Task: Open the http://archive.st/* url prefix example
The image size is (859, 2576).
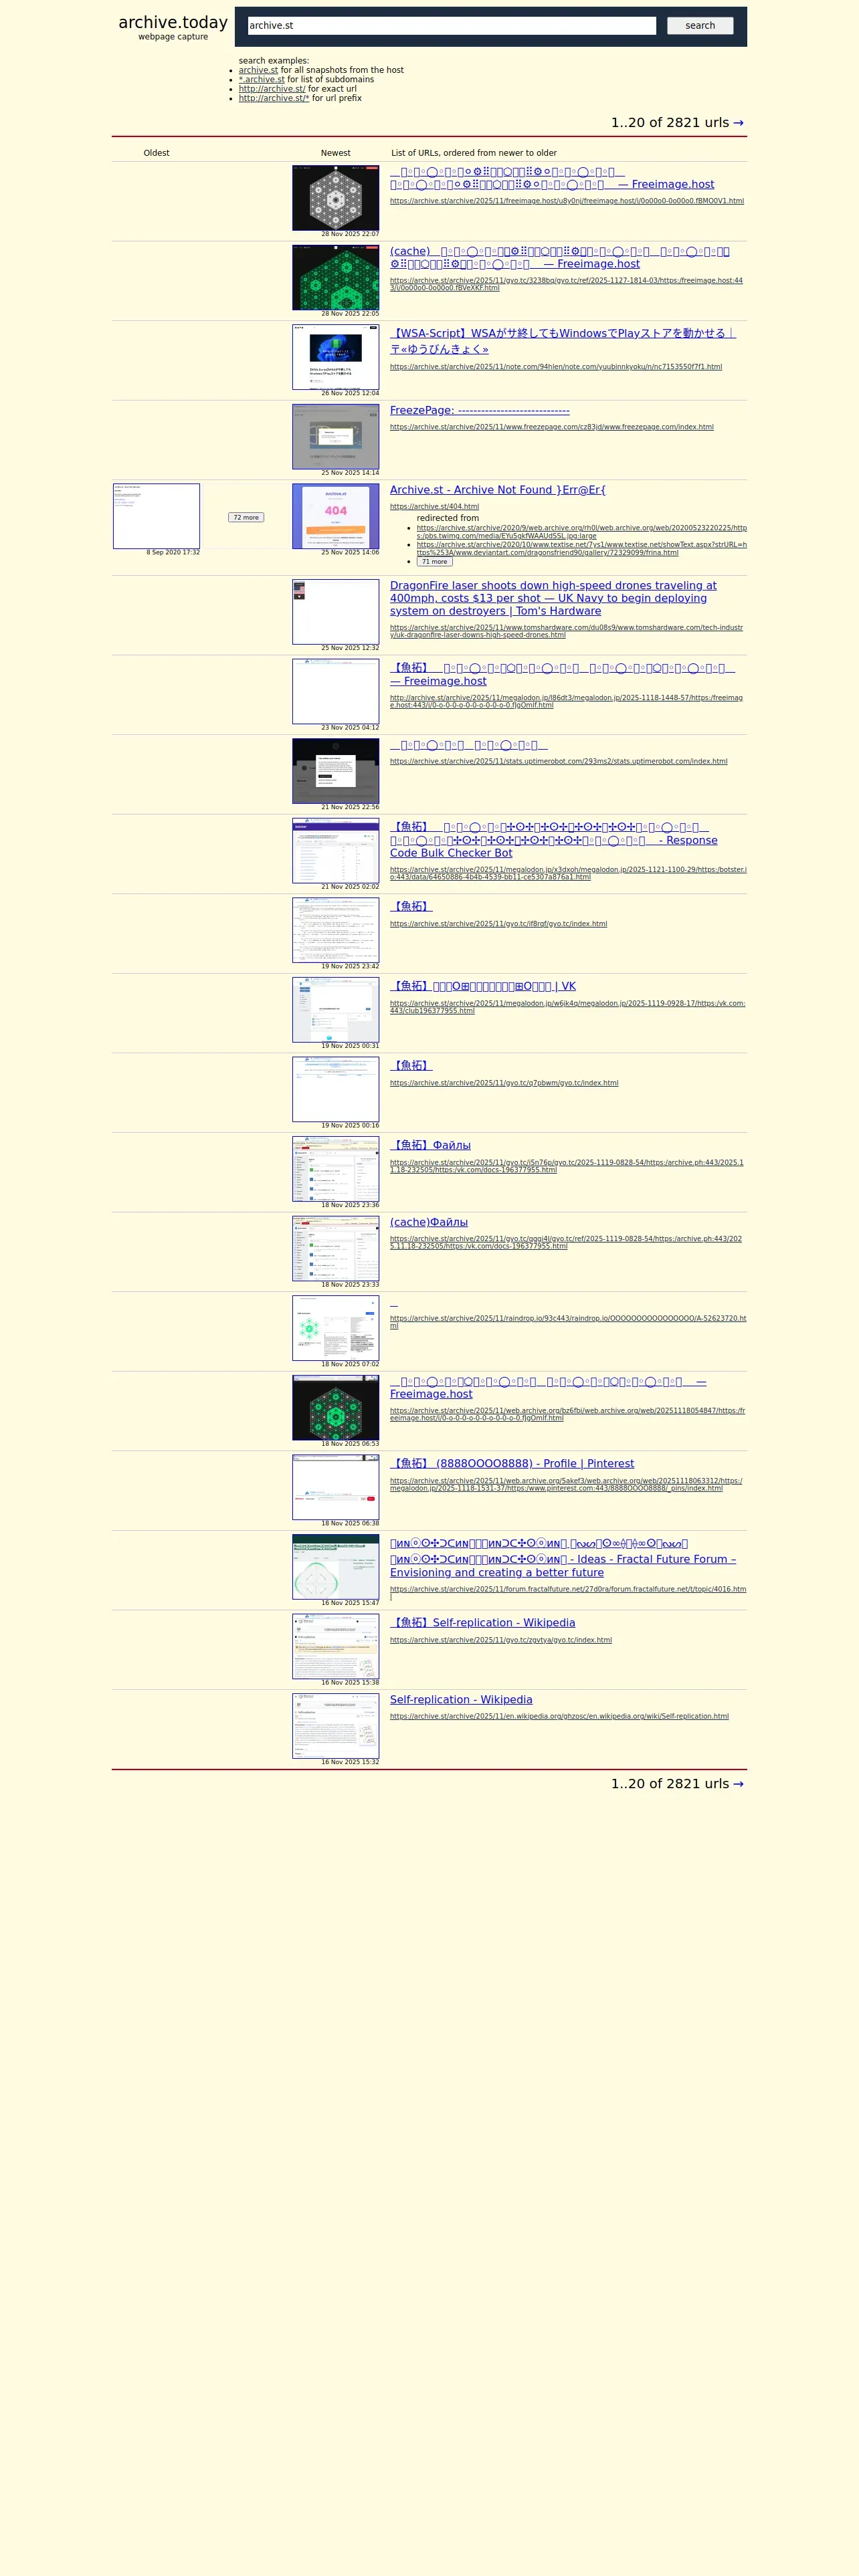Action: (x=274, y=98)
